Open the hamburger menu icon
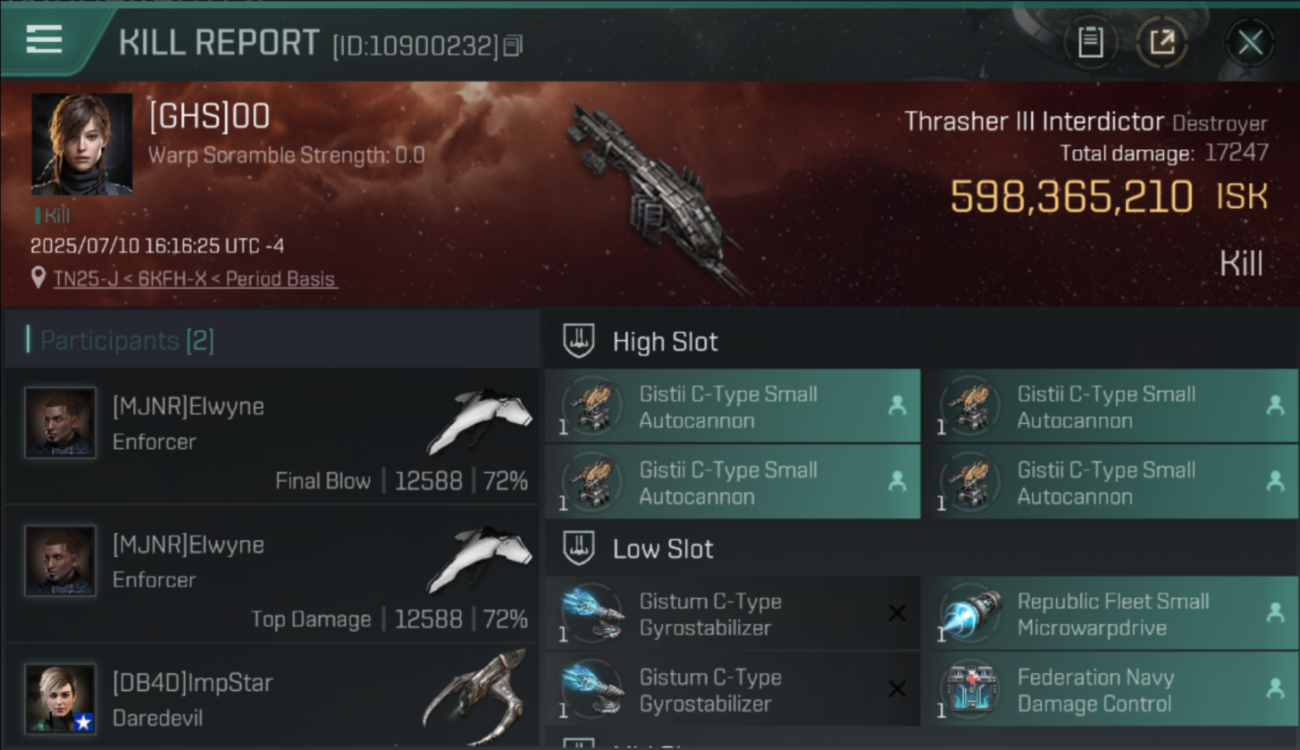The image size is (1300, 750). point(44,40)
